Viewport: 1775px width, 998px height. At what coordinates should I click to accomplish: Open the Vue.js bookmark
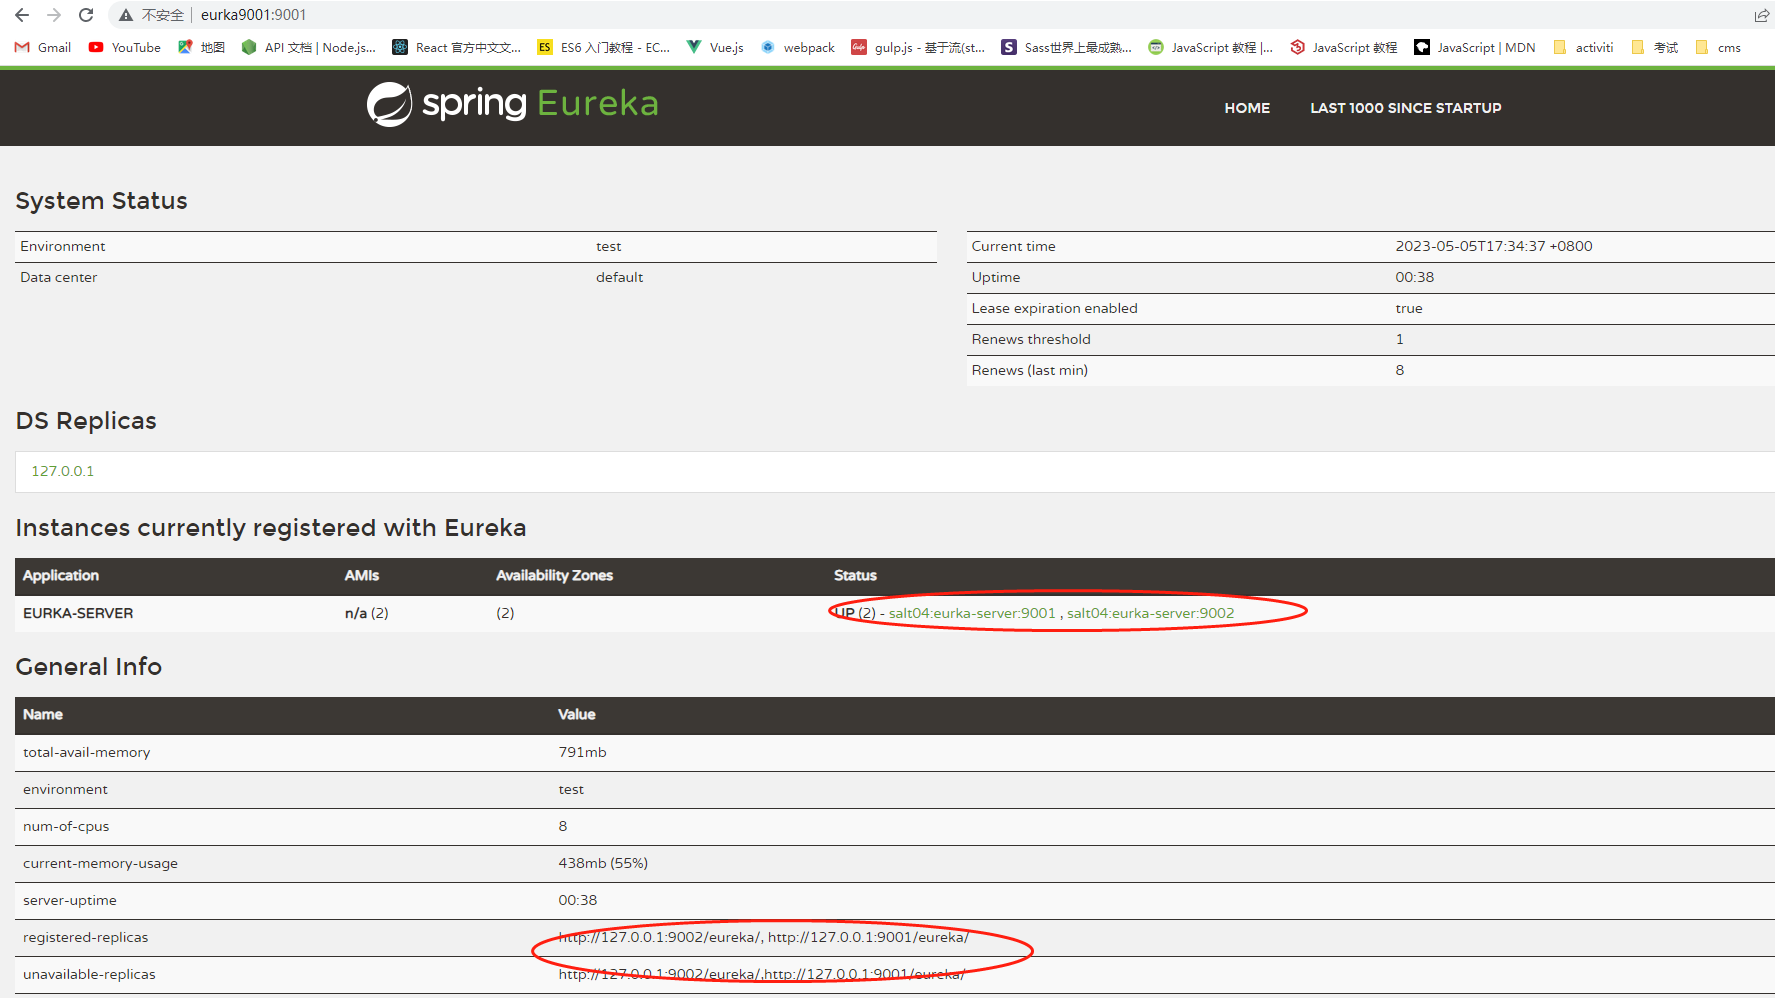click(715, 47)
